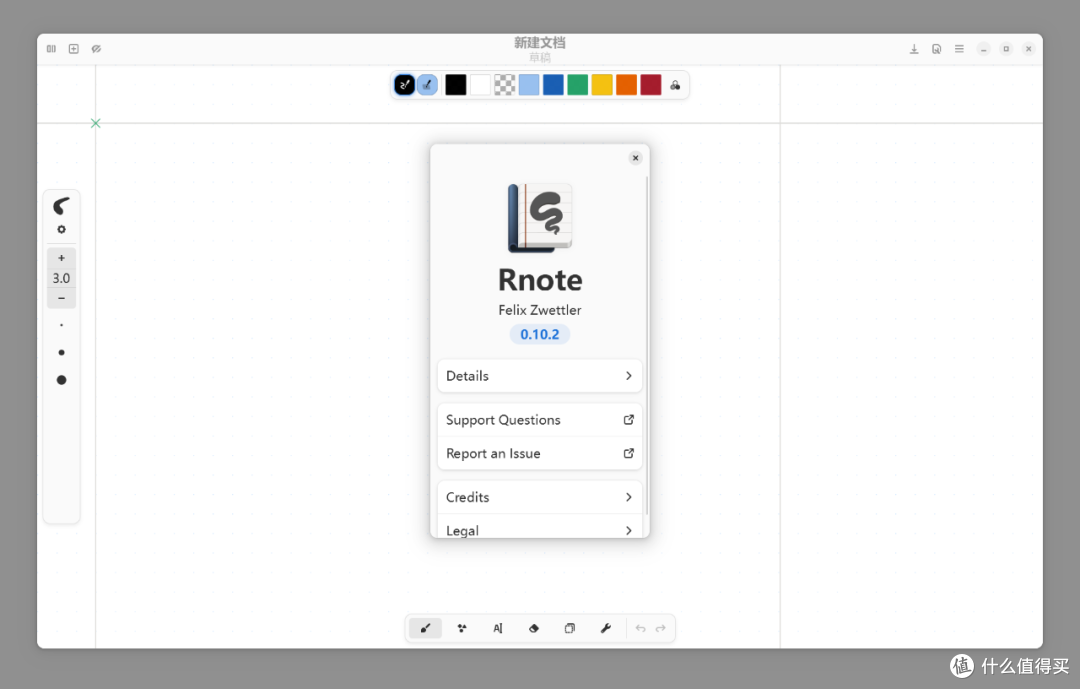1080x689 pixels.
Task: Choose the Selector tool
Action: tap(569, 628)
